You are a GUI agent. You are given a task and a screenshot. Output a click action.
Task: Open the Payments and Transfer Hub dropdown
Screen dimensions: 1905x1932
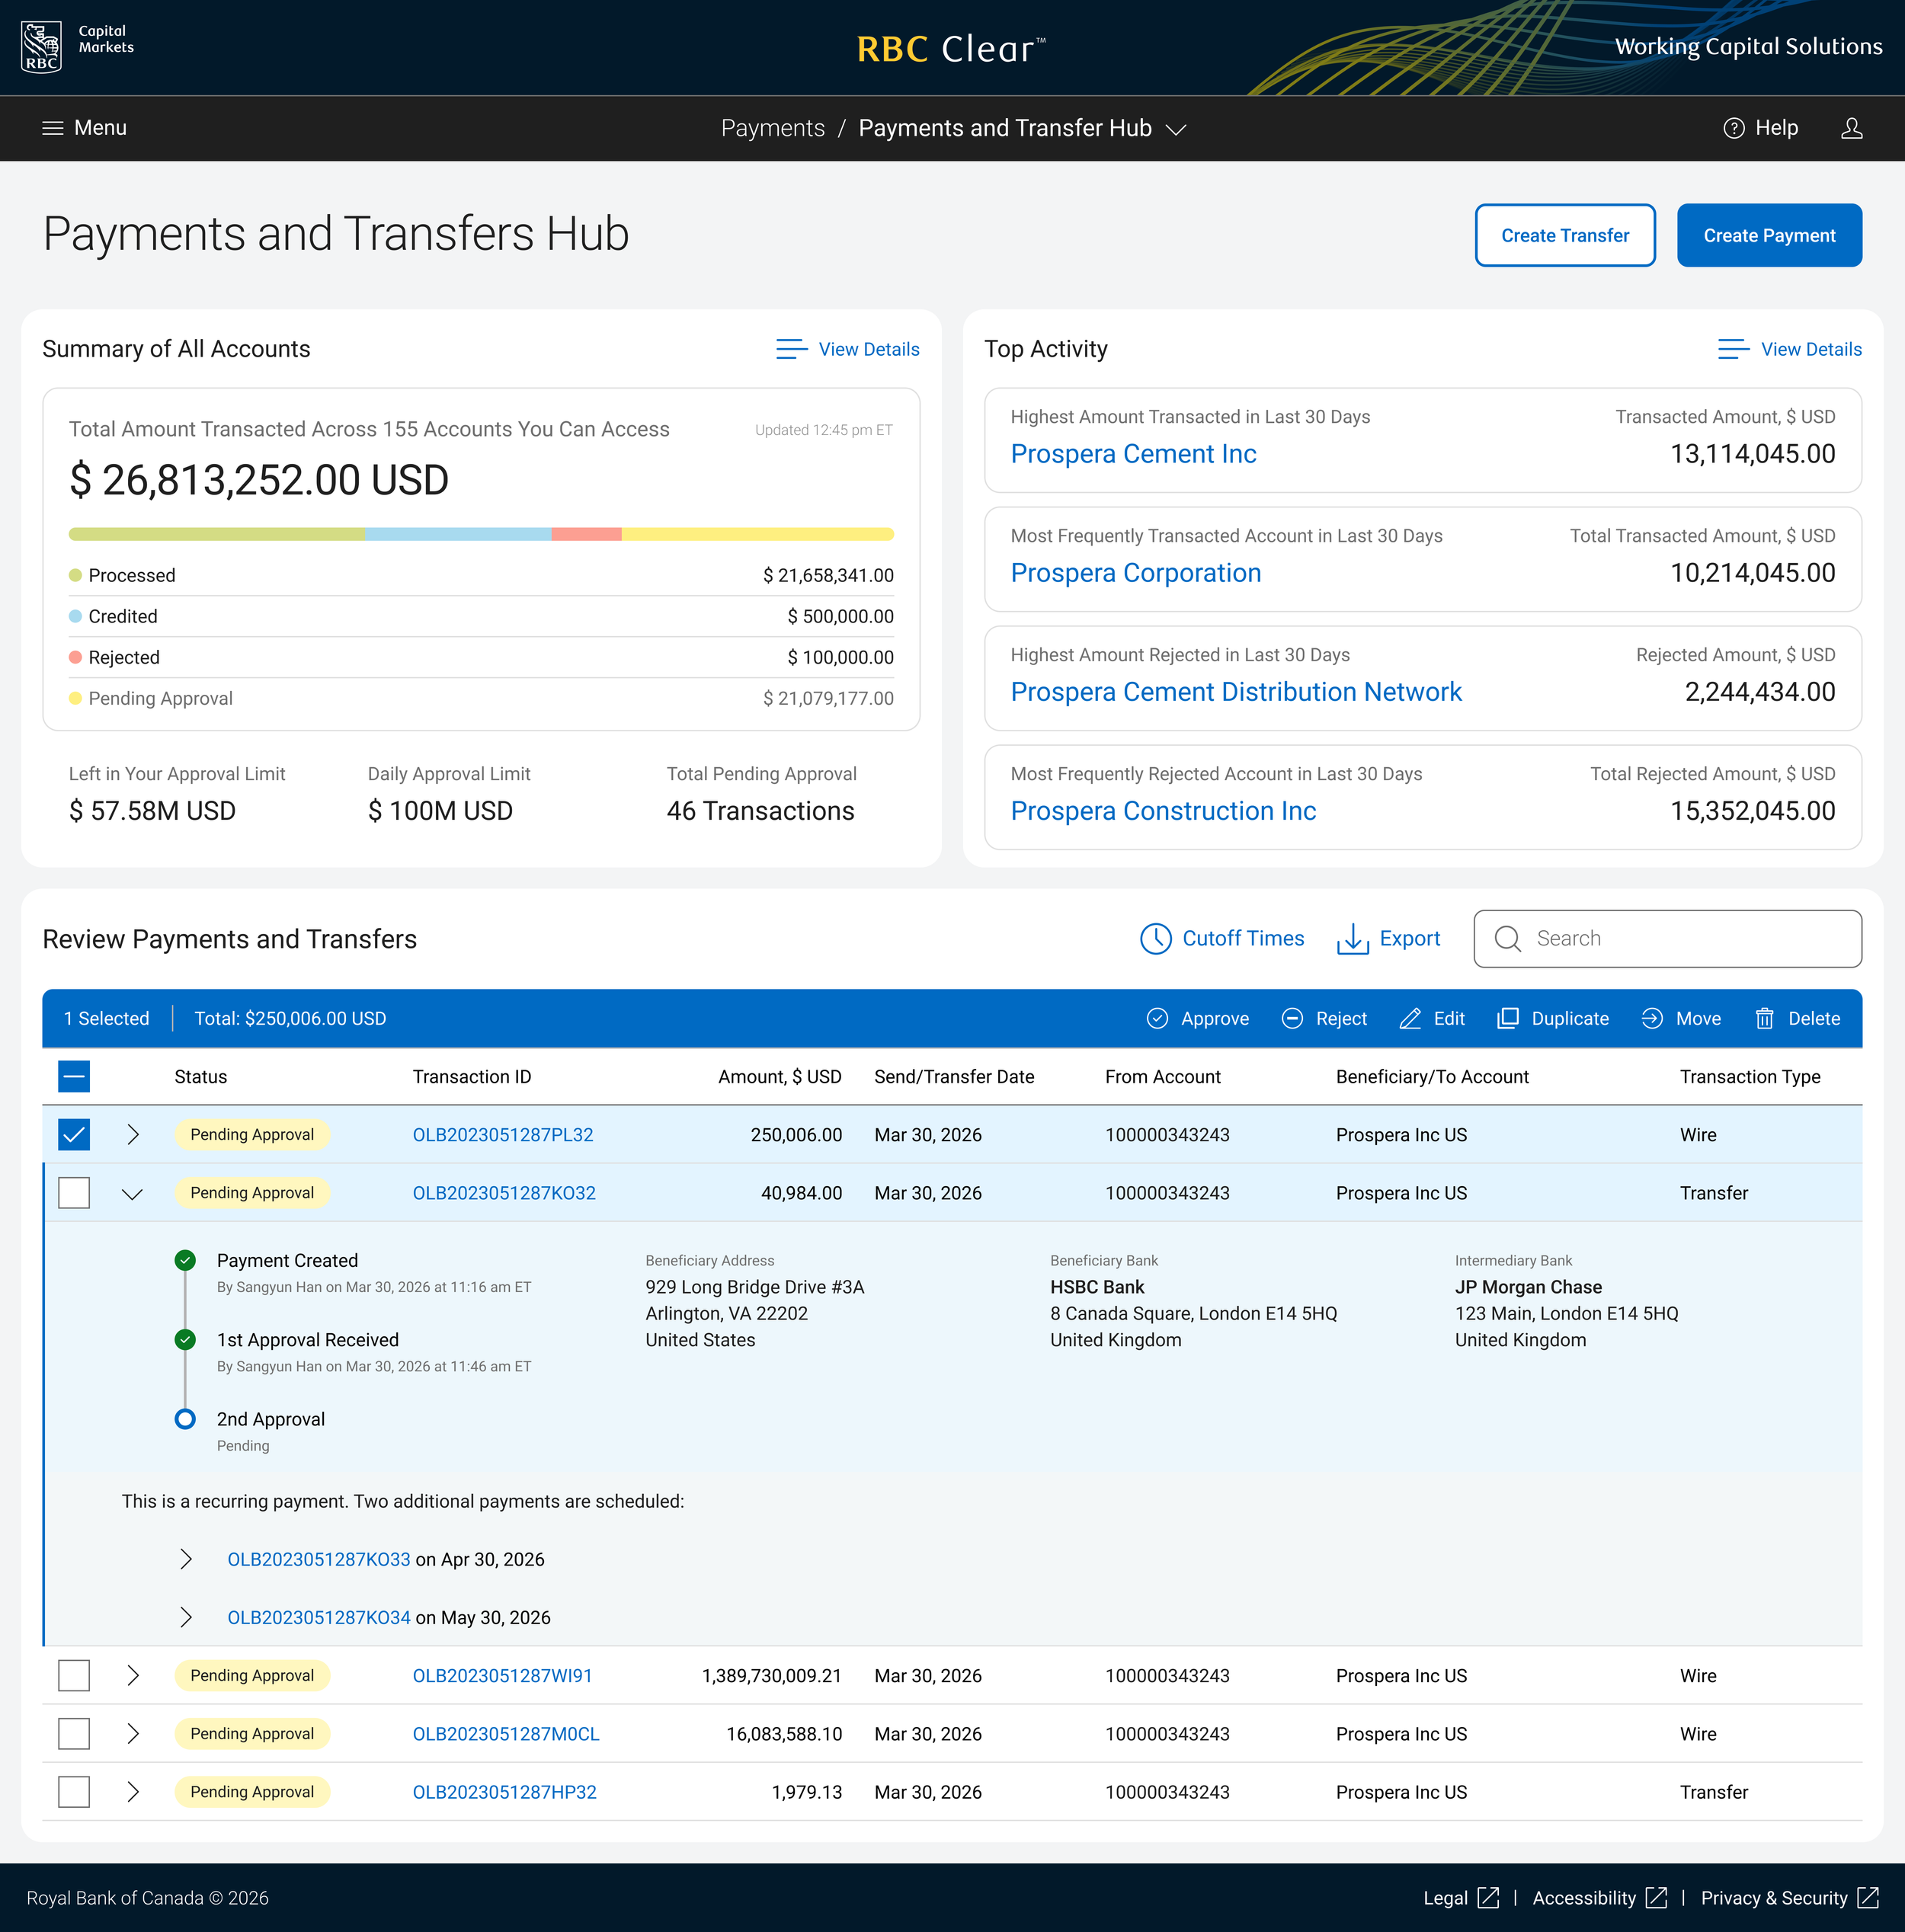1176,129
